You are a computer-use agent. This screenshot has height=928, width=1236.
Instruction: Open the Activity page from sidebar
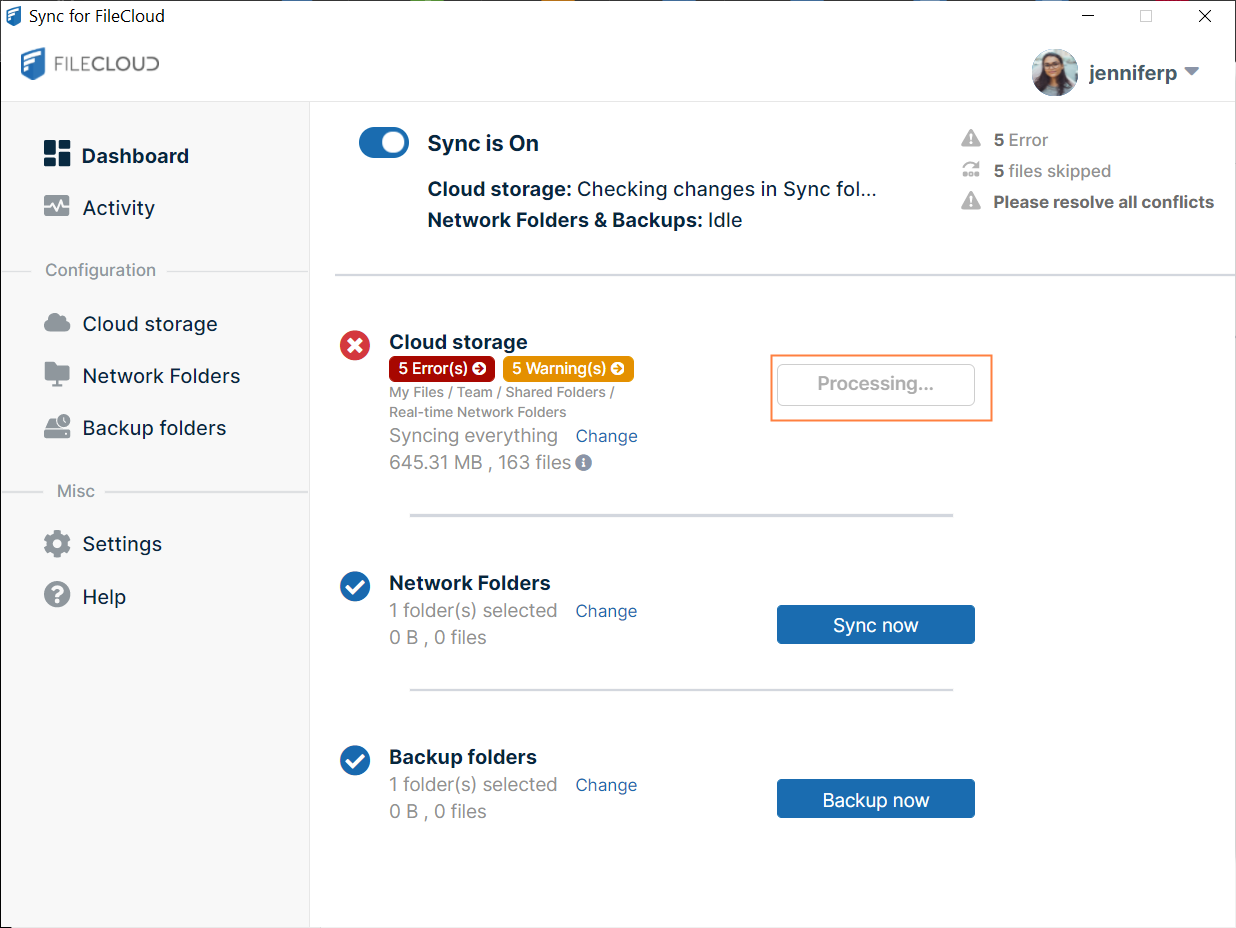pyautogui.click(x=118, y=208)
